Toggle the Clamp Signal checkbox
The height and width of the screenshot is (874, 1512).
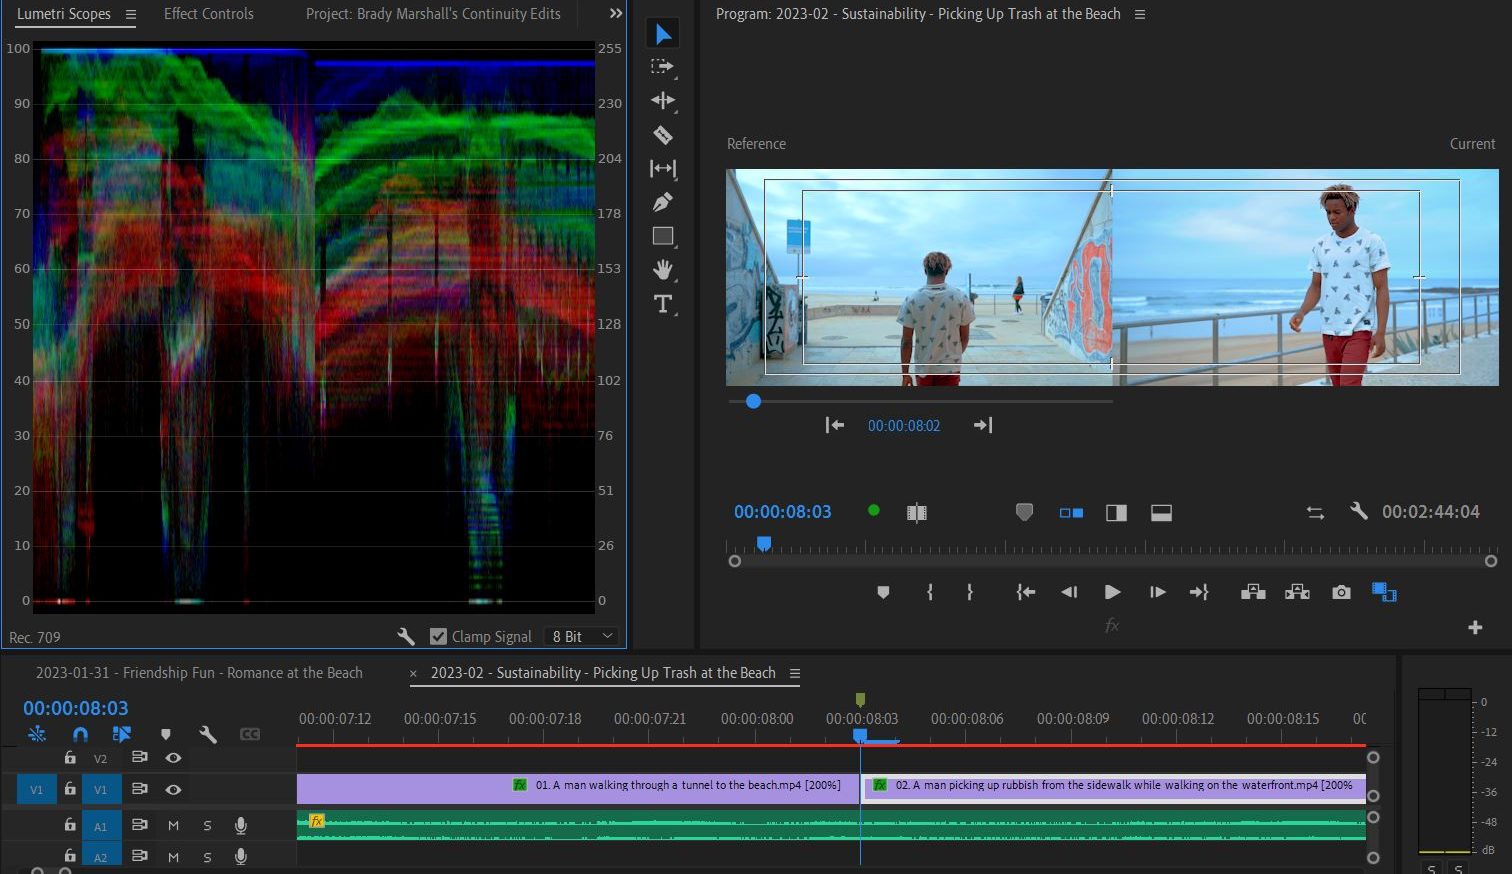click(438, 637)
